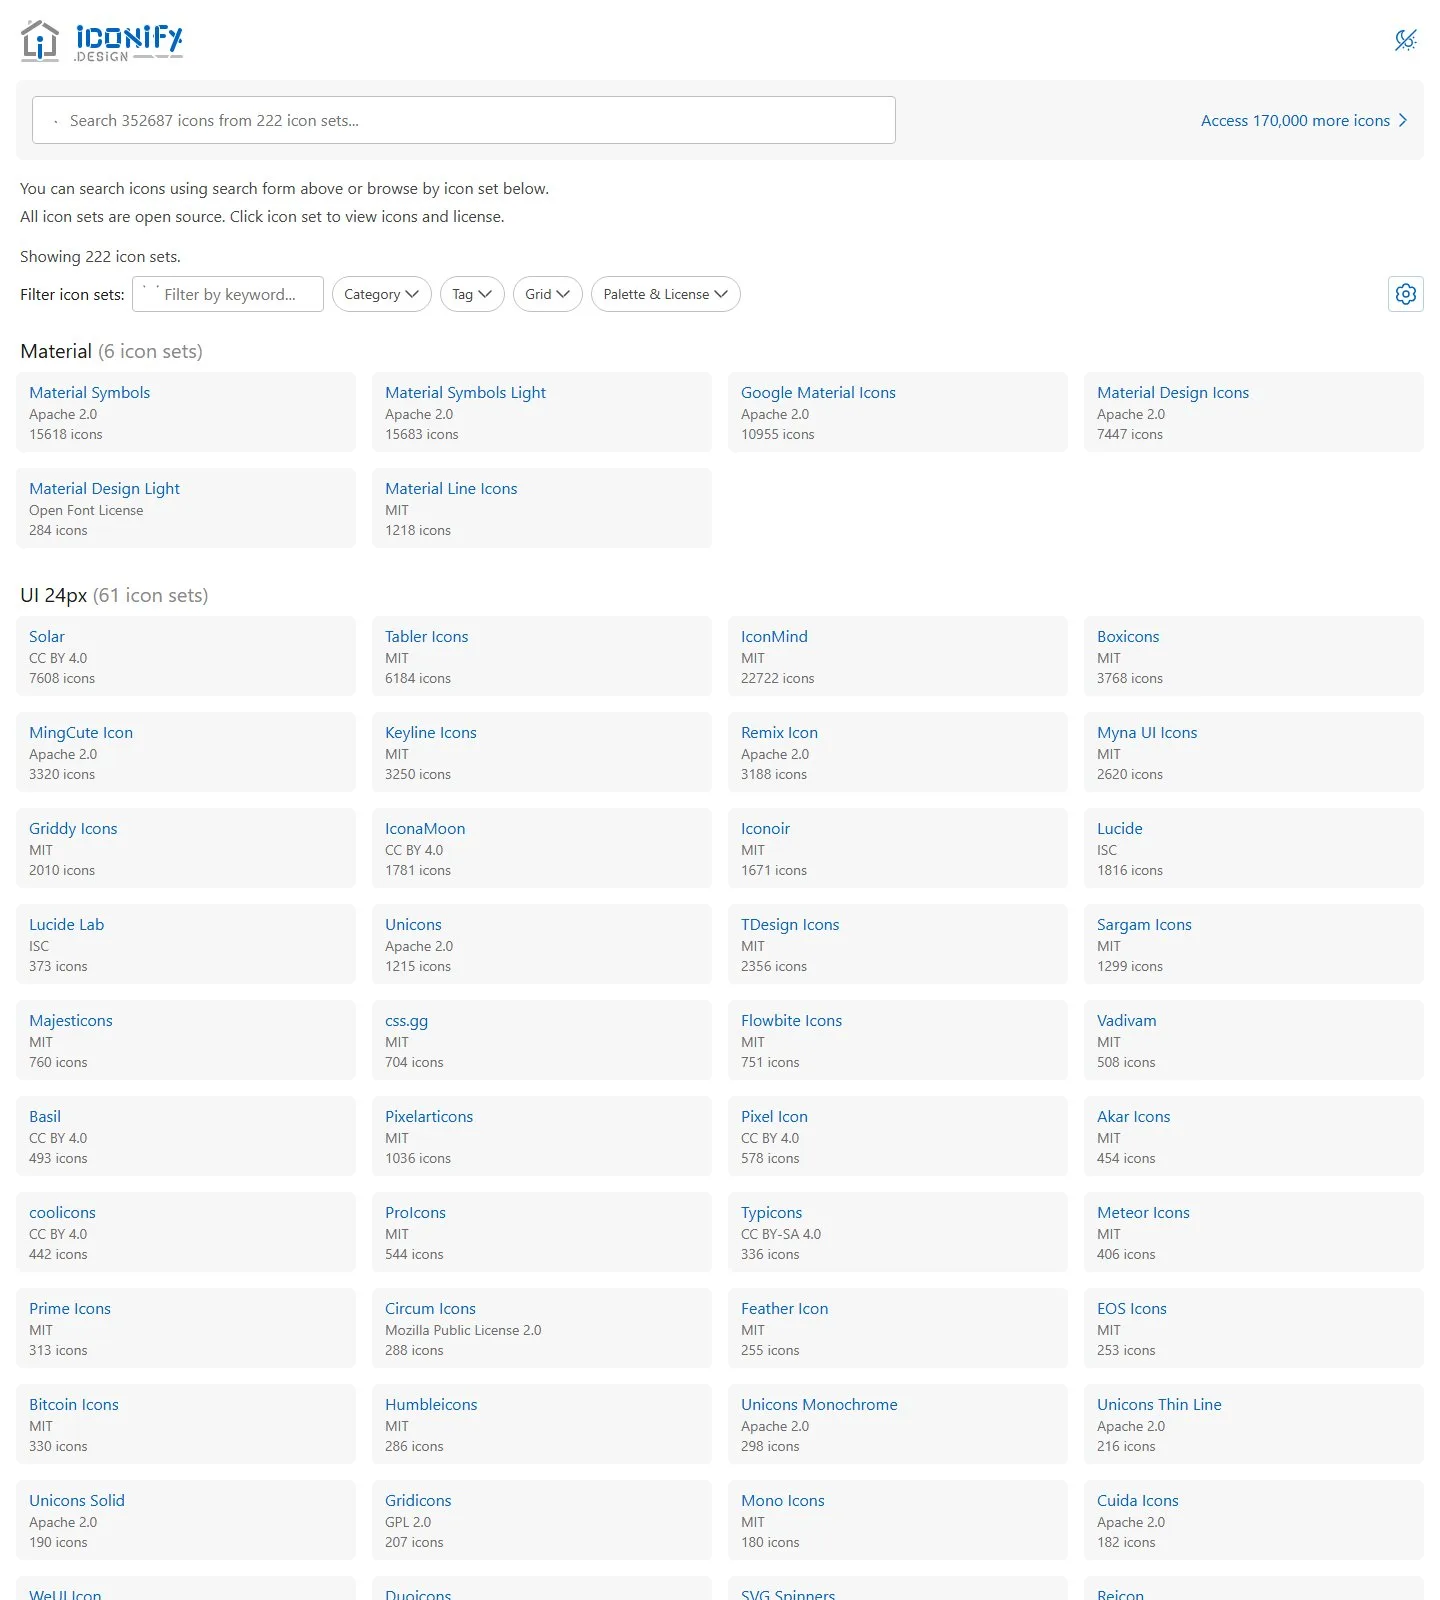View Google Material Icons set
The width and height of the screenshot is (1440, 1600).
[898, 412]
